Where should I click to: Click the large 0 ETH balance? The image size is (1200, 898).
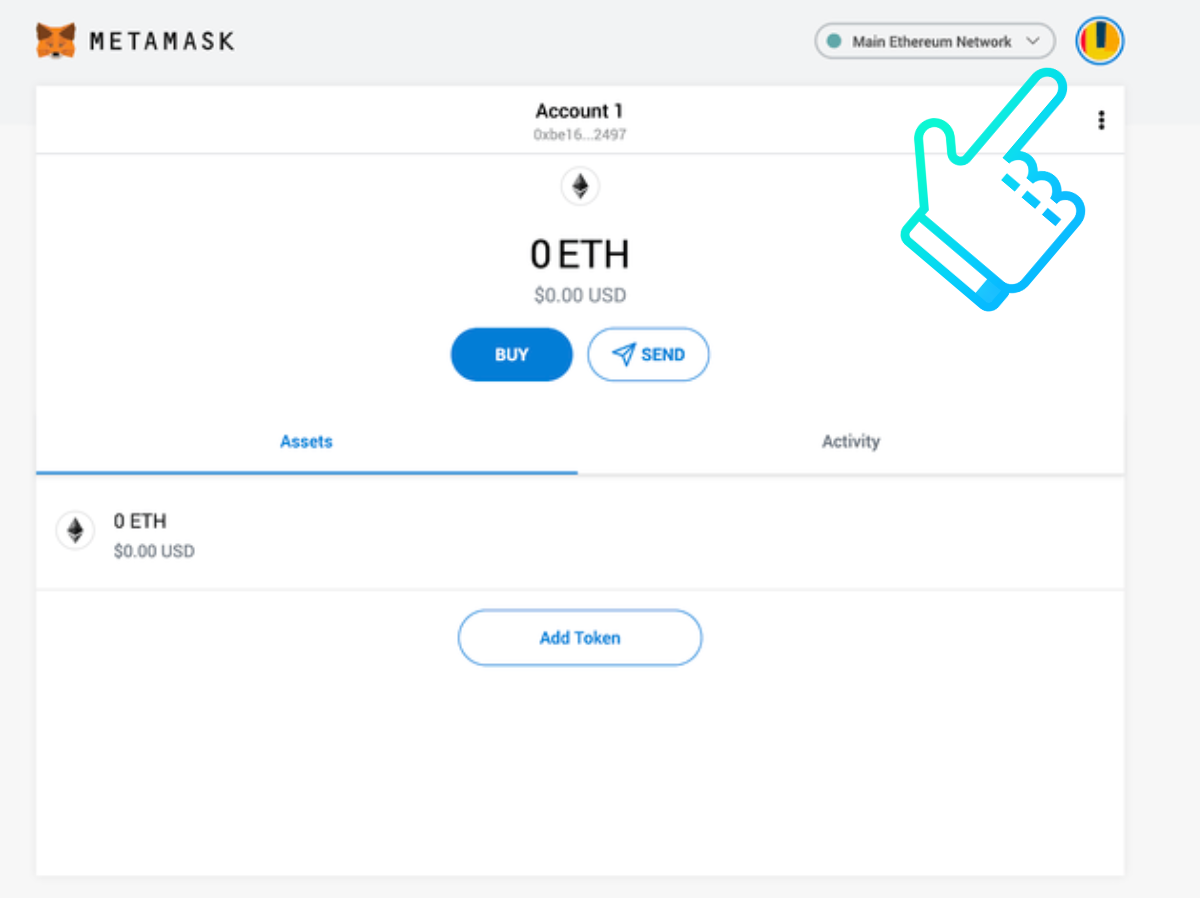point(580,255)
